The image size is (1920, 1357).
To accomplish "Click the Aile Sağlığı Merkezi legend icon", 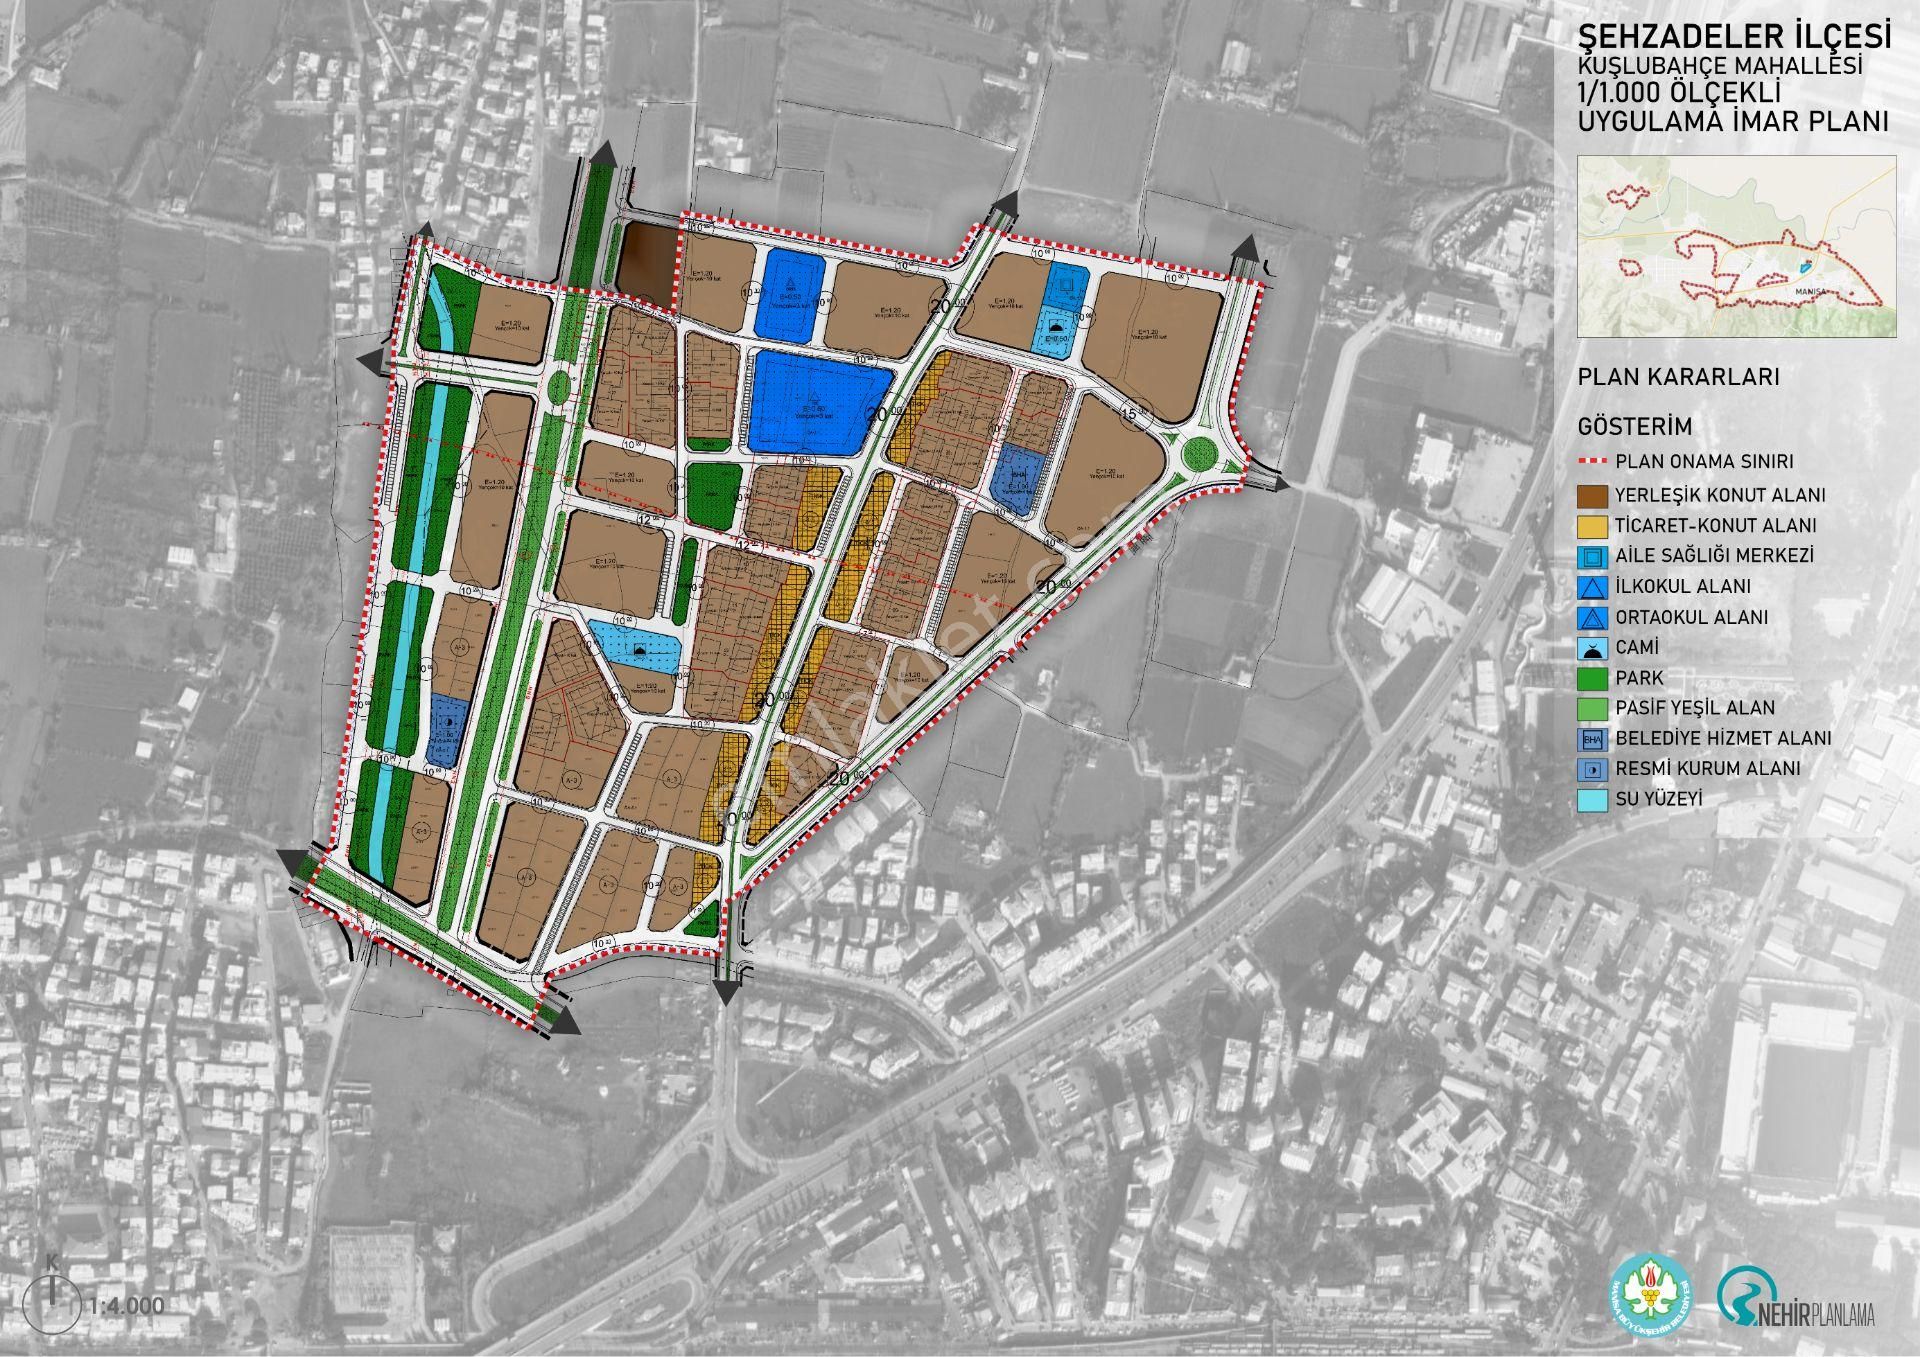I will point(1593,556).
